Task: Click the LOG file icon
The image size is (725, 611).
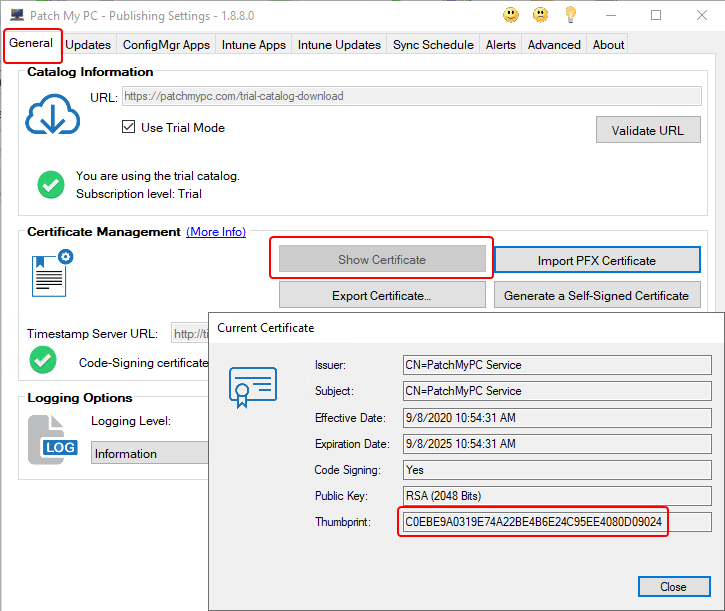Action: (x=53, y=439)
